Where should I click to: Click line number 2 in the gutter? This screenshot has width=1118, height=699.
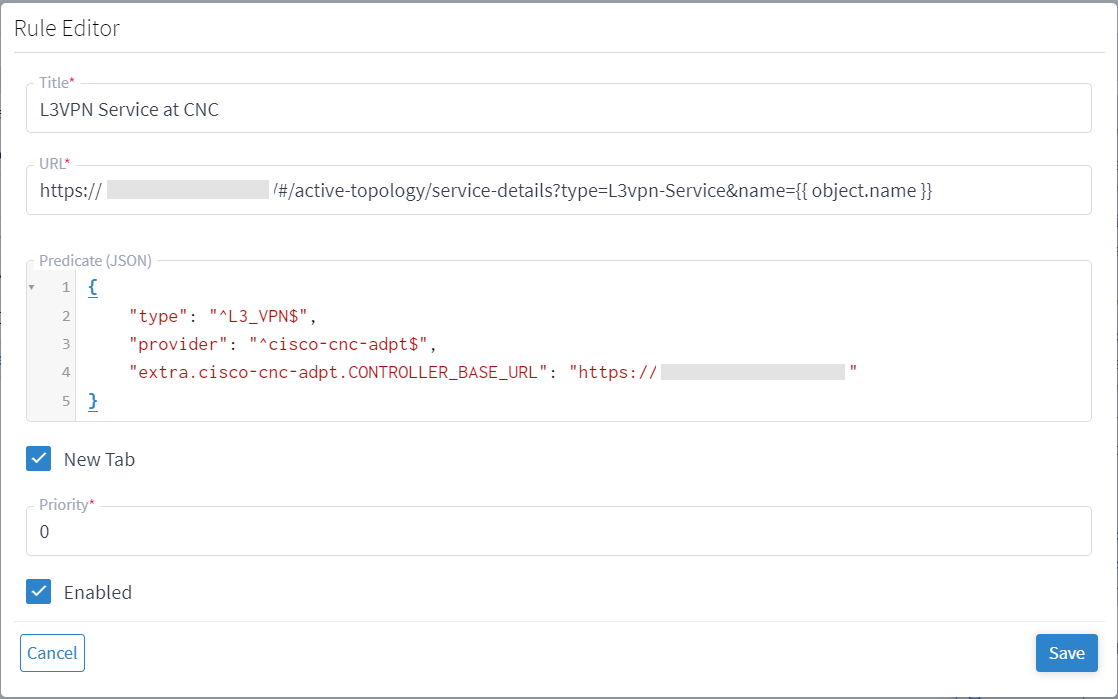point(65,315)
